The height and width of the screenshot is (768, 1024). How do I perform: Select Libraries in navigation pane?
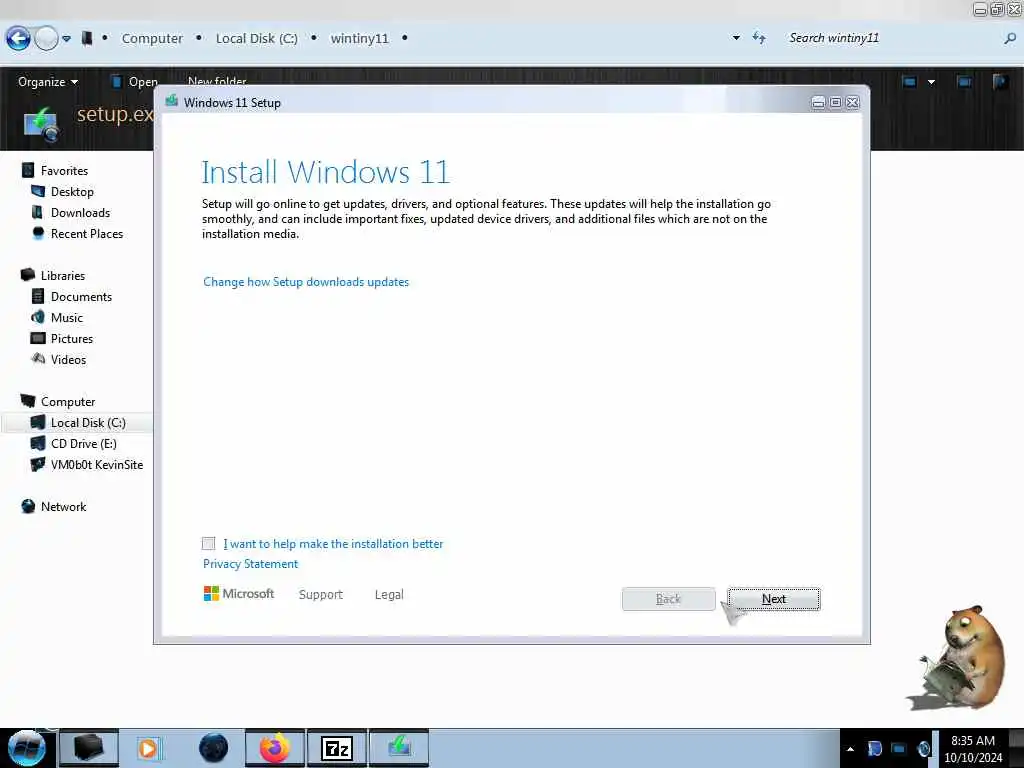[63, 276]
